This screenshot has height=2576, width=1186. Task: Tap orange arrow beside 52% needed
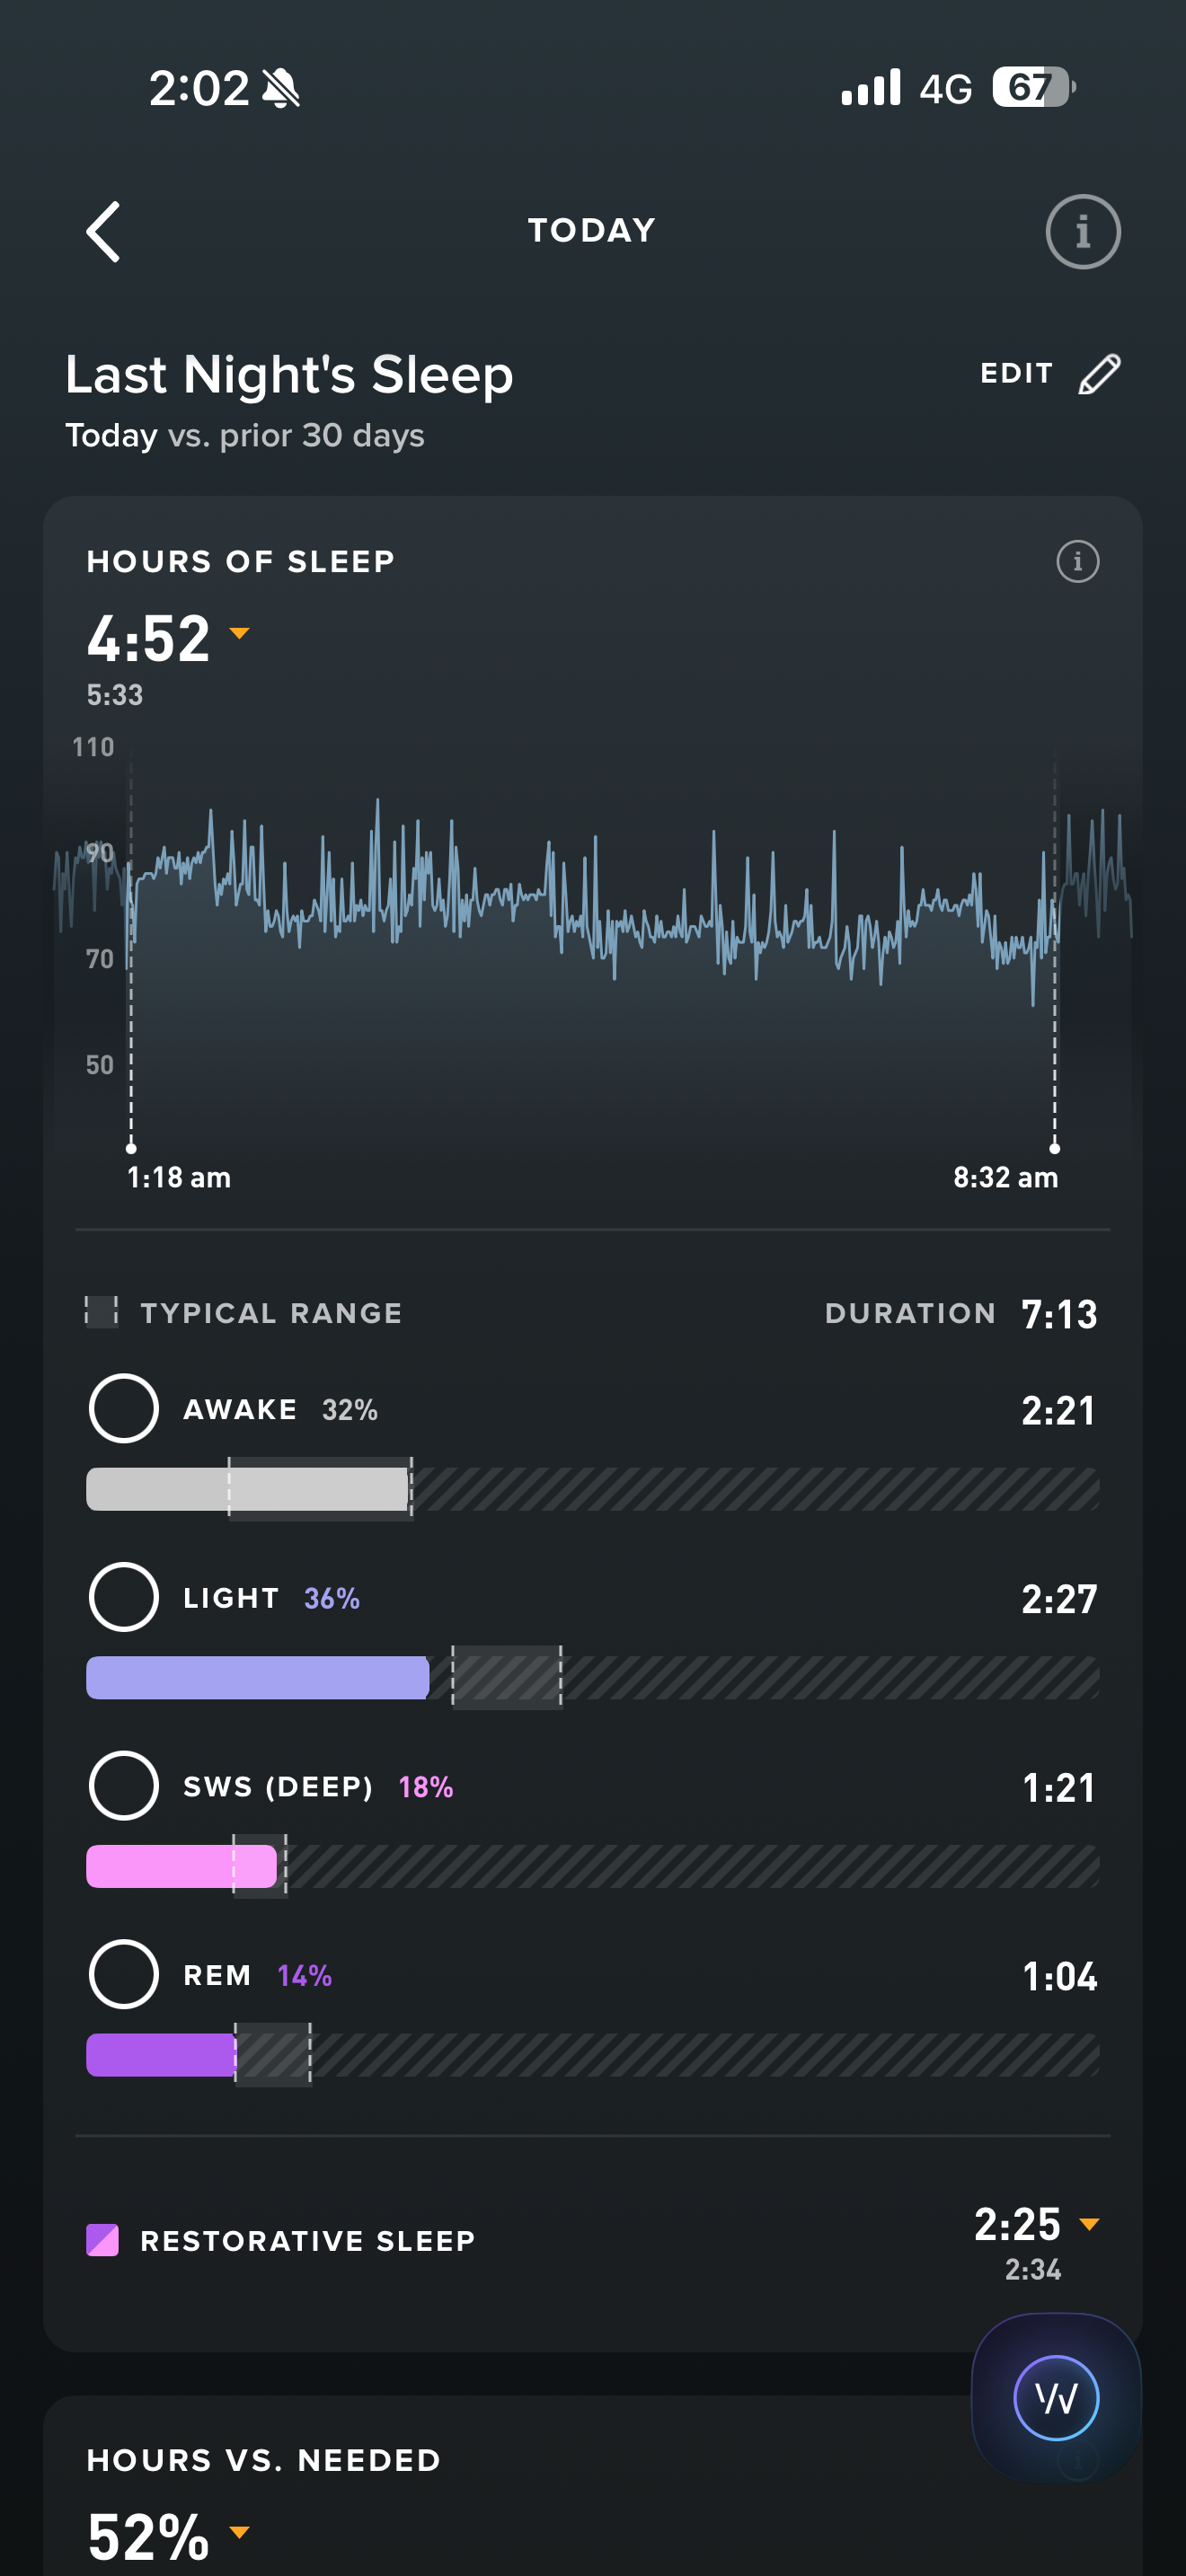coord(239,2531)
